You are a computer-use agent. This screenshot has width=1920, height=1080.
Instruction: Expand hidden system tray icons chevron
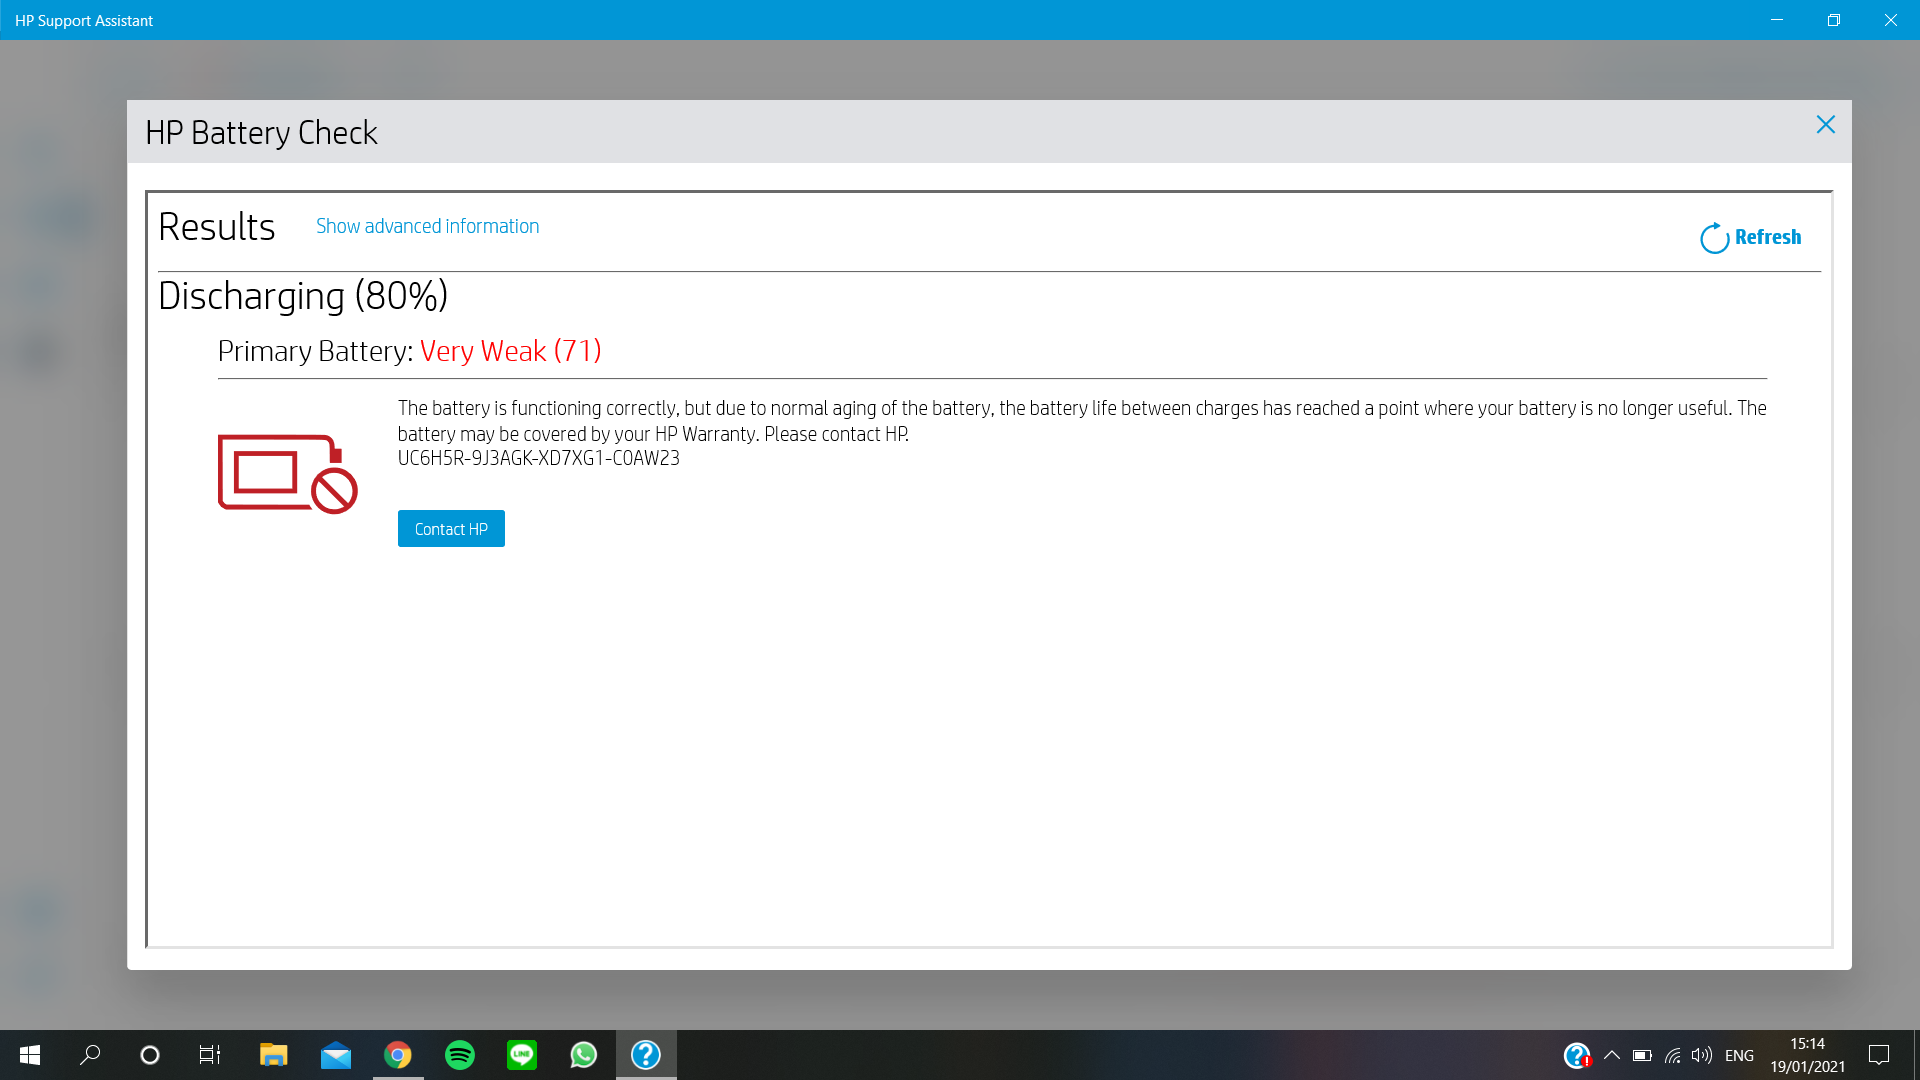pos(1611,1055)
